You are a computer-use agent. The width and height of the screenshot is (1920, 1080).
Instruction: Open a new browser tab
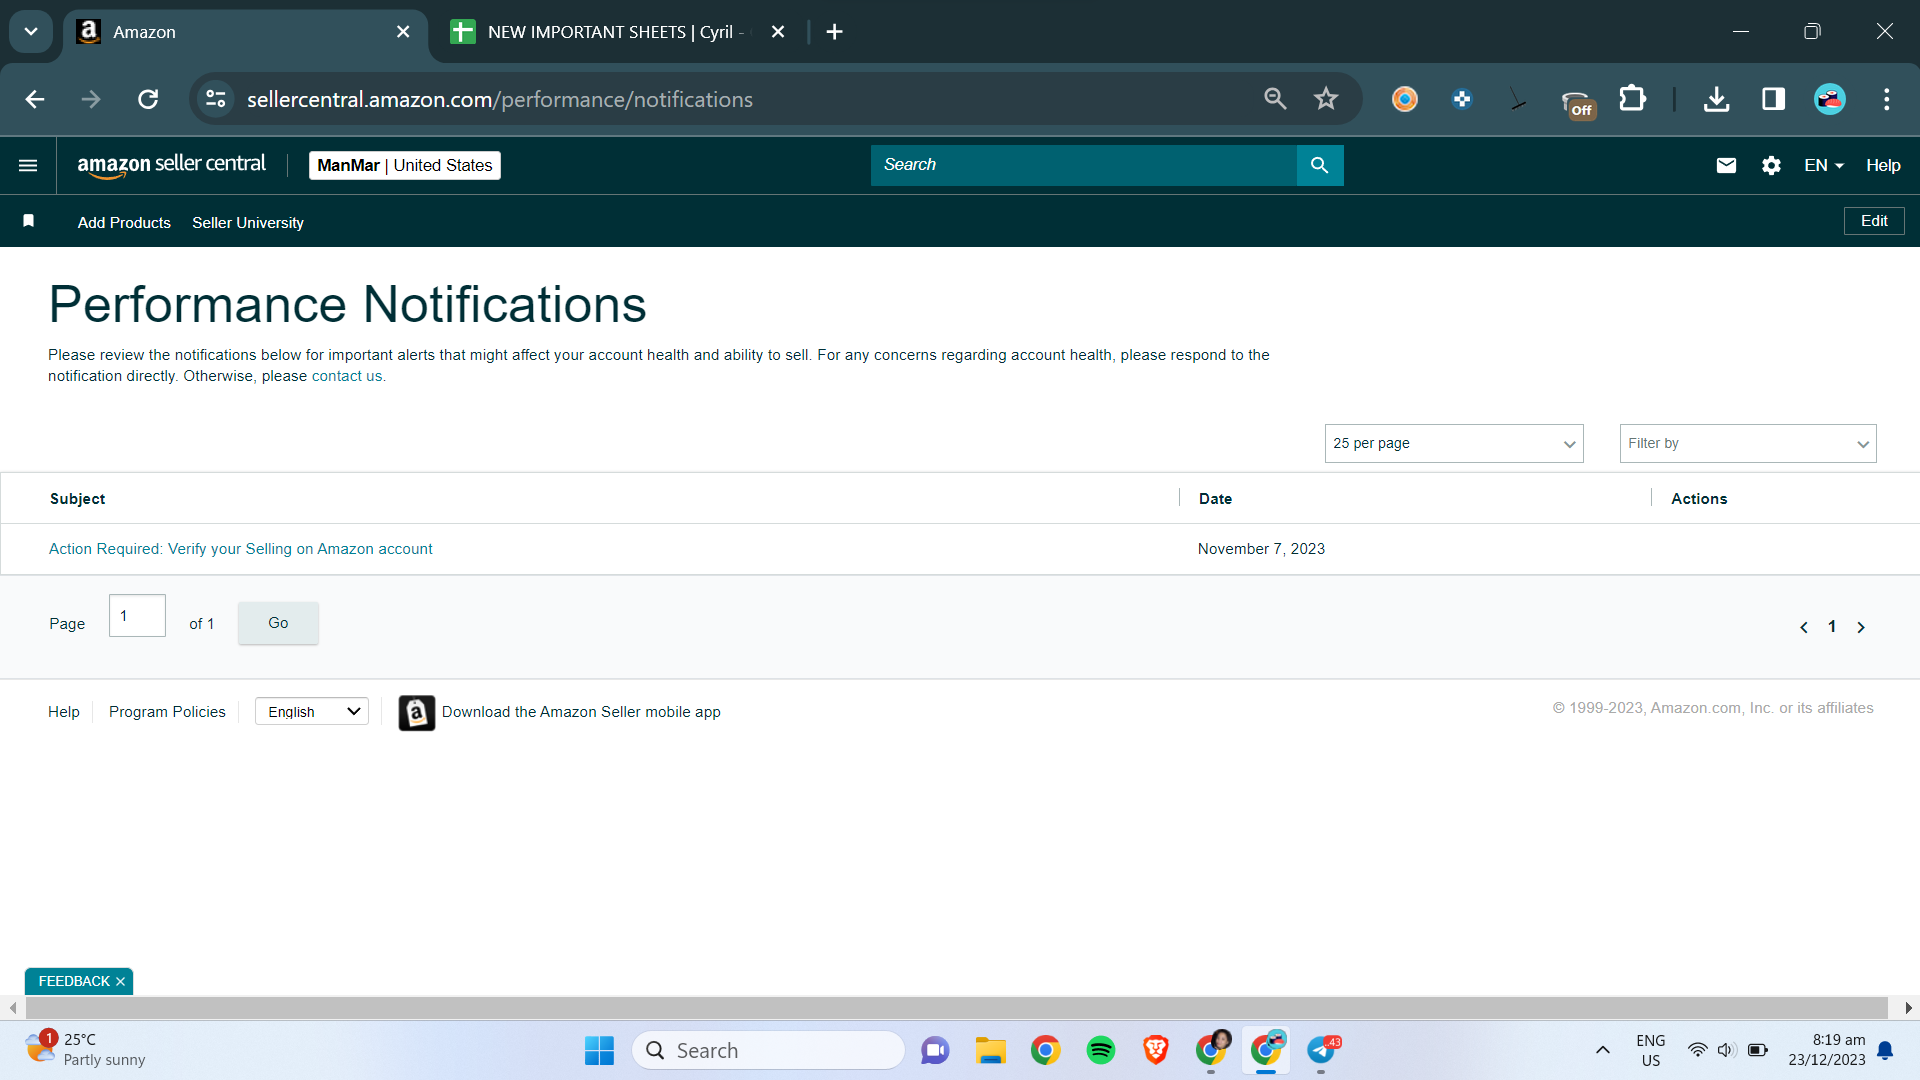[x=835, y=32]
